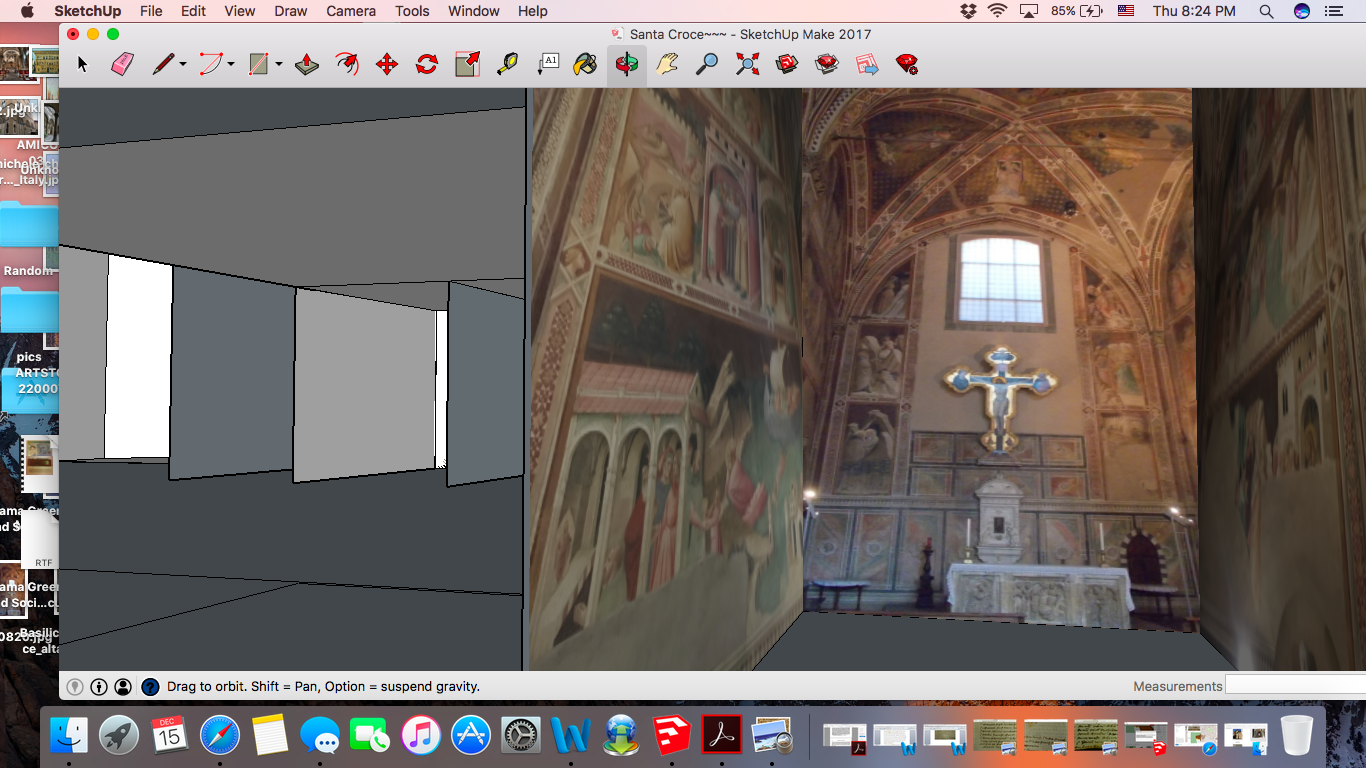
Task: Open Spotlight search in menu bar
Action: tap(1266, 11)
